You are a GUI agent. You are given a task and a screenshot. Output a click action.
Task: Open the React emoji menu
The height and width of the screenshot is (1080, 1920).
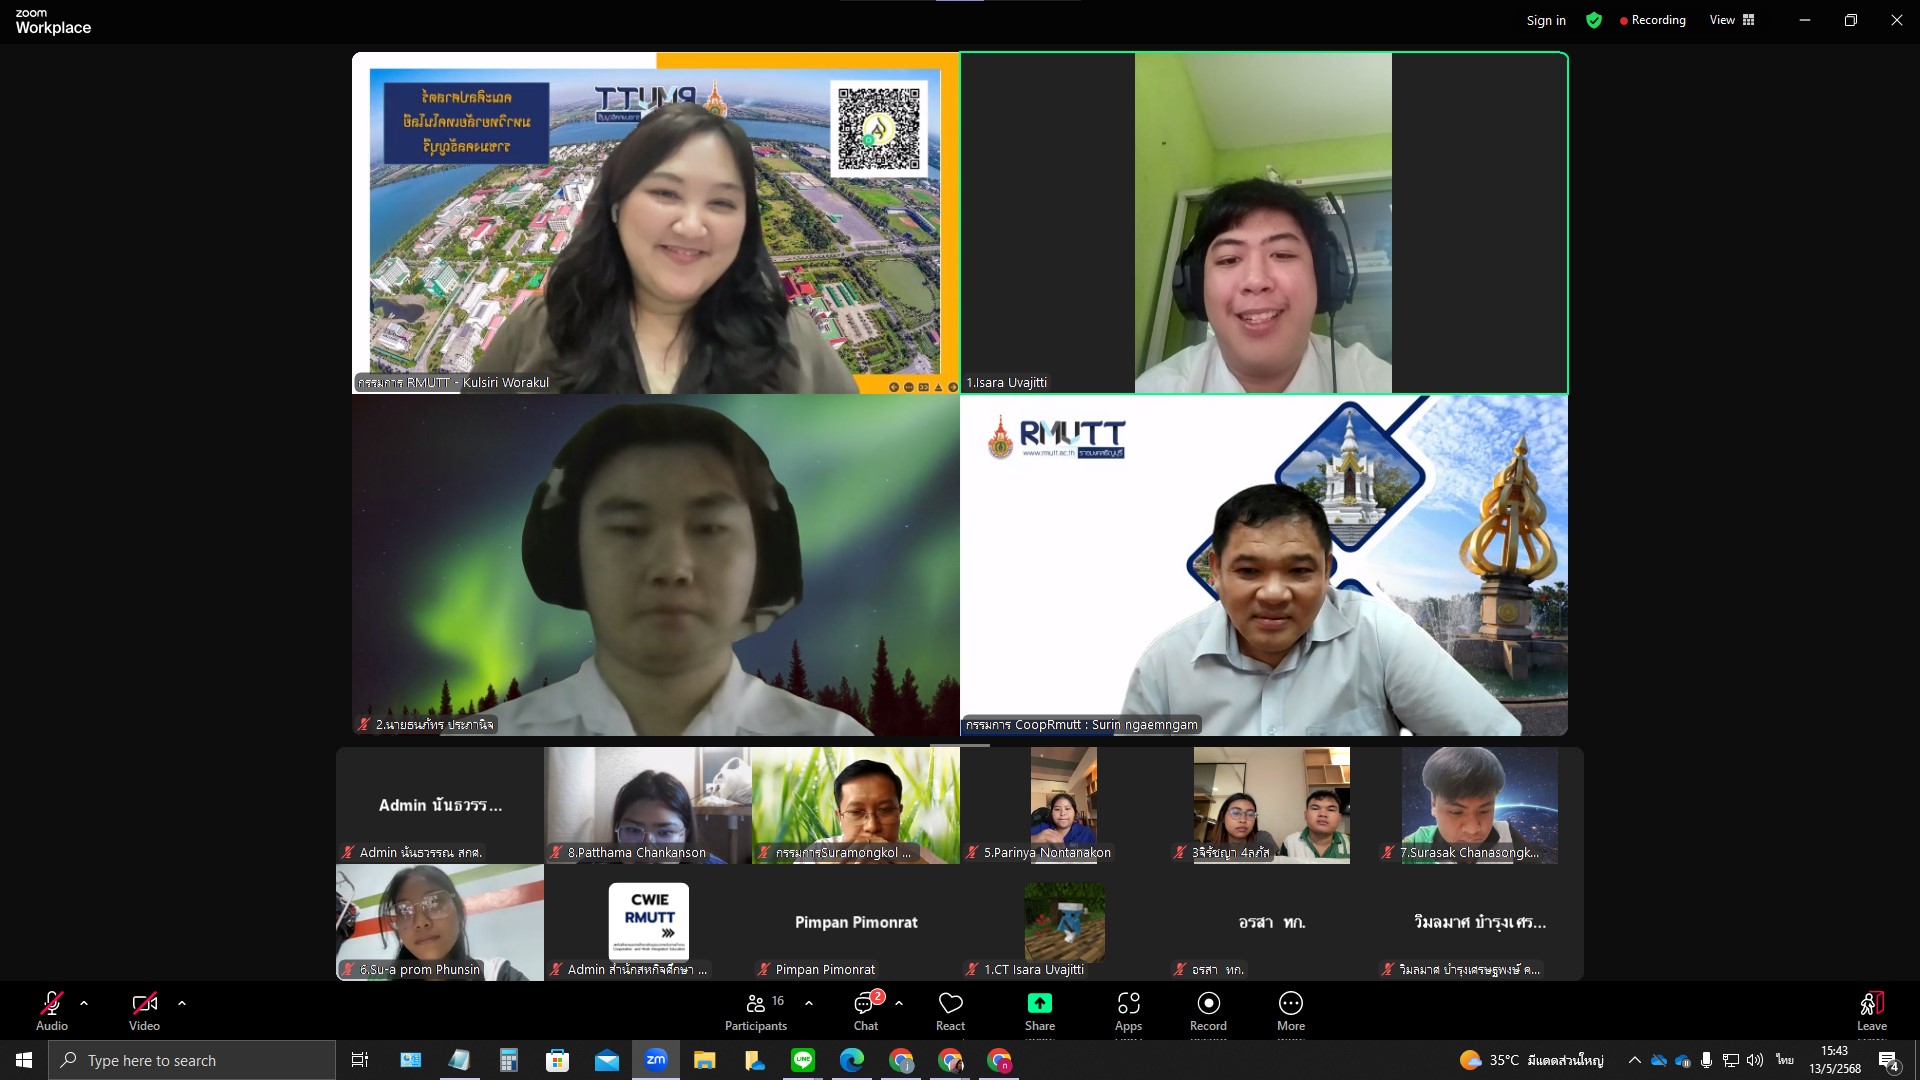950,1011
